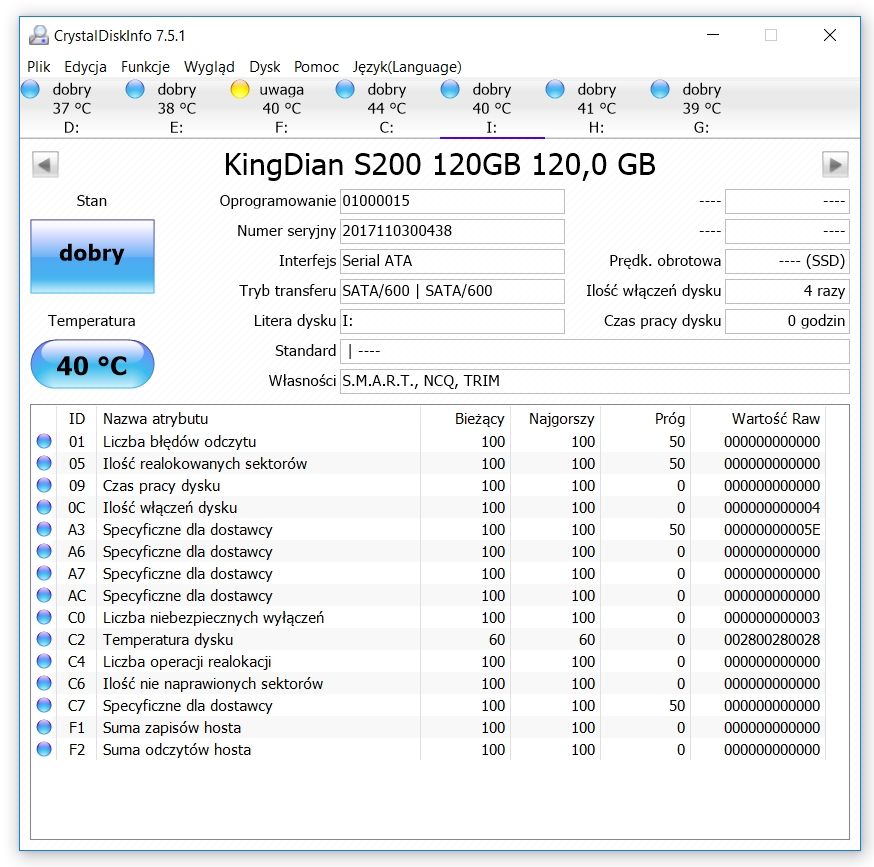Go to previous disk with left arrow

click(45, 164)
